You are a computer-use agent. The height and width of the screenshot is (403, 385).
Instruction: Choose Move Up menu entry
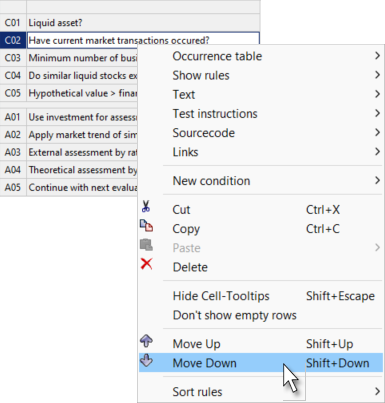(x=261, y=344)
